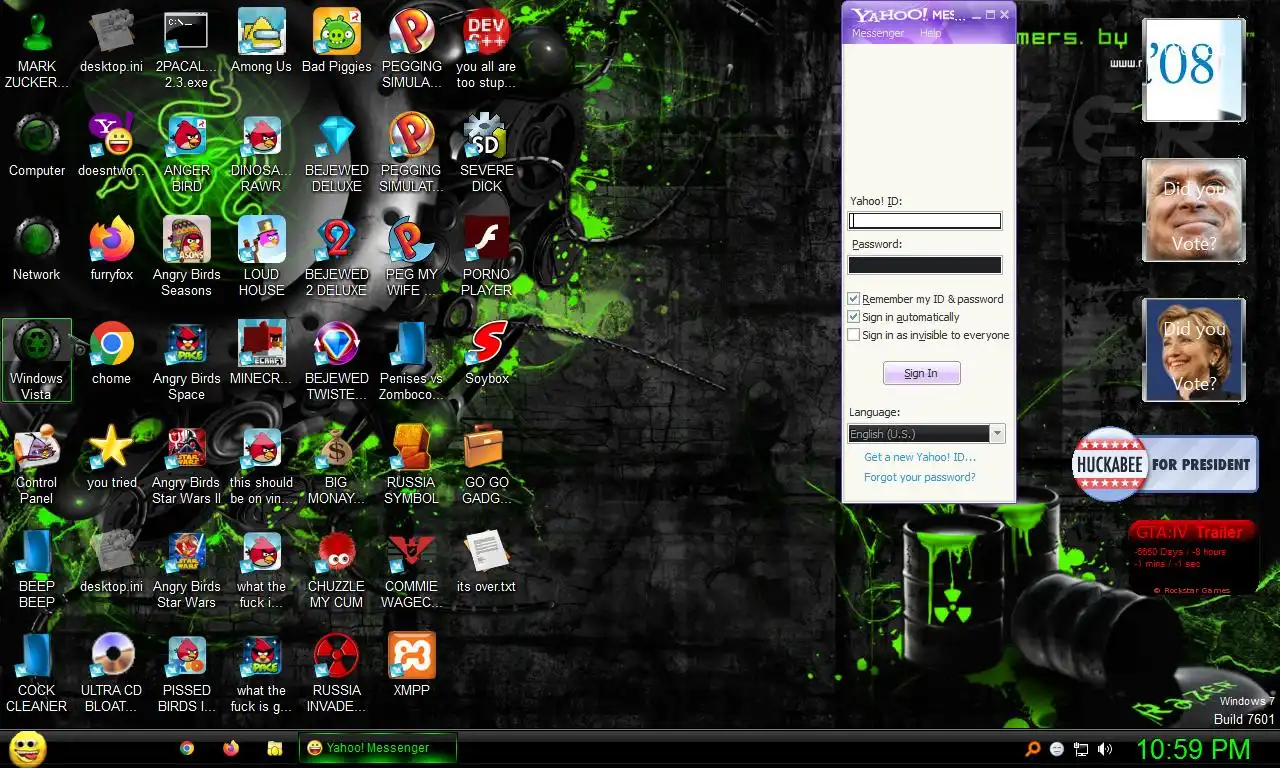Open Angry Birds Star Wars II shortcut
This screenshot has width=1280, height=768.
186,466
